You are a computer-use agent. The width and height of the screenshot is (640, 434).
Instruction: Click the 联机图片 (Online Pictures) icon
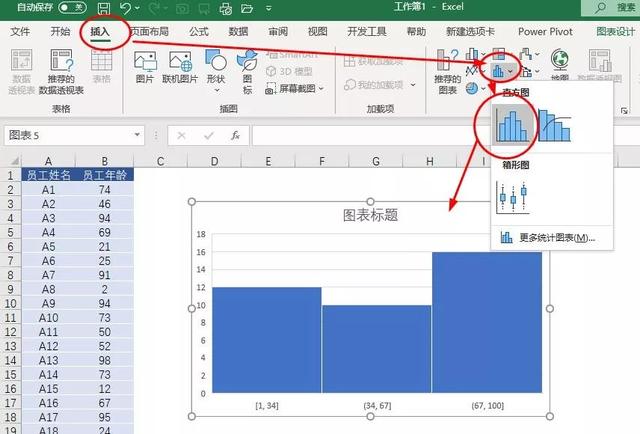click(x=180, y=67)
